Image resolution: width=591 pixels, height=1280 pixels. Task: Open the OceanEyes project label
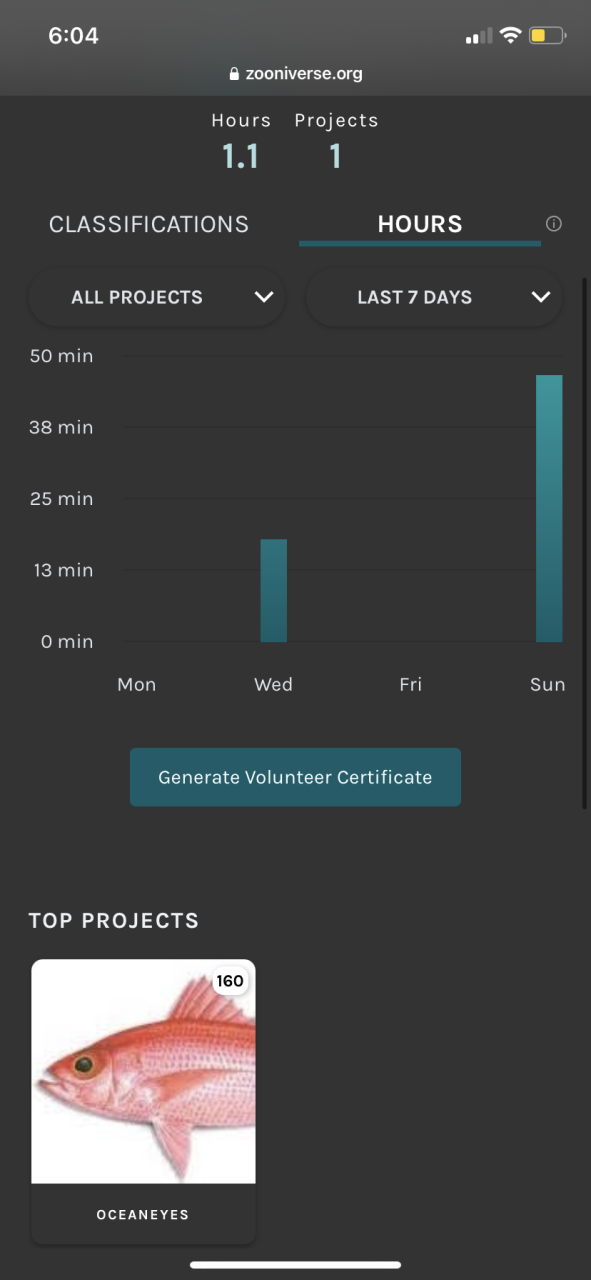(143, 1214)
